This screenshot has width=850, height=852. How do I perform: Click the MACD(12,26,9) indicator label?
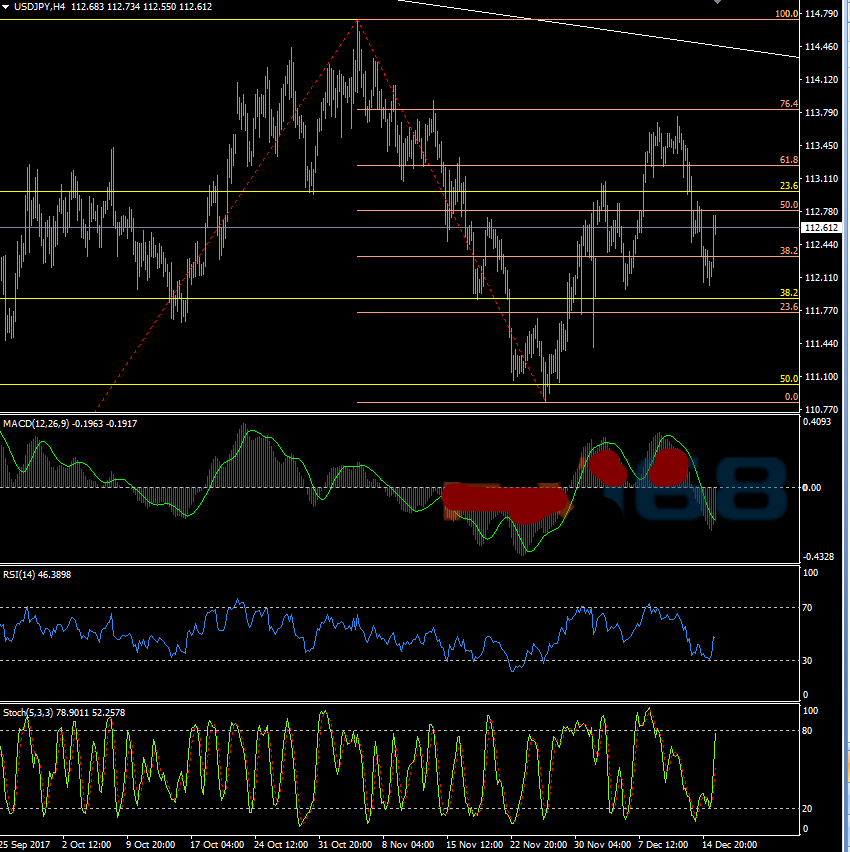[x=35, y=424]
